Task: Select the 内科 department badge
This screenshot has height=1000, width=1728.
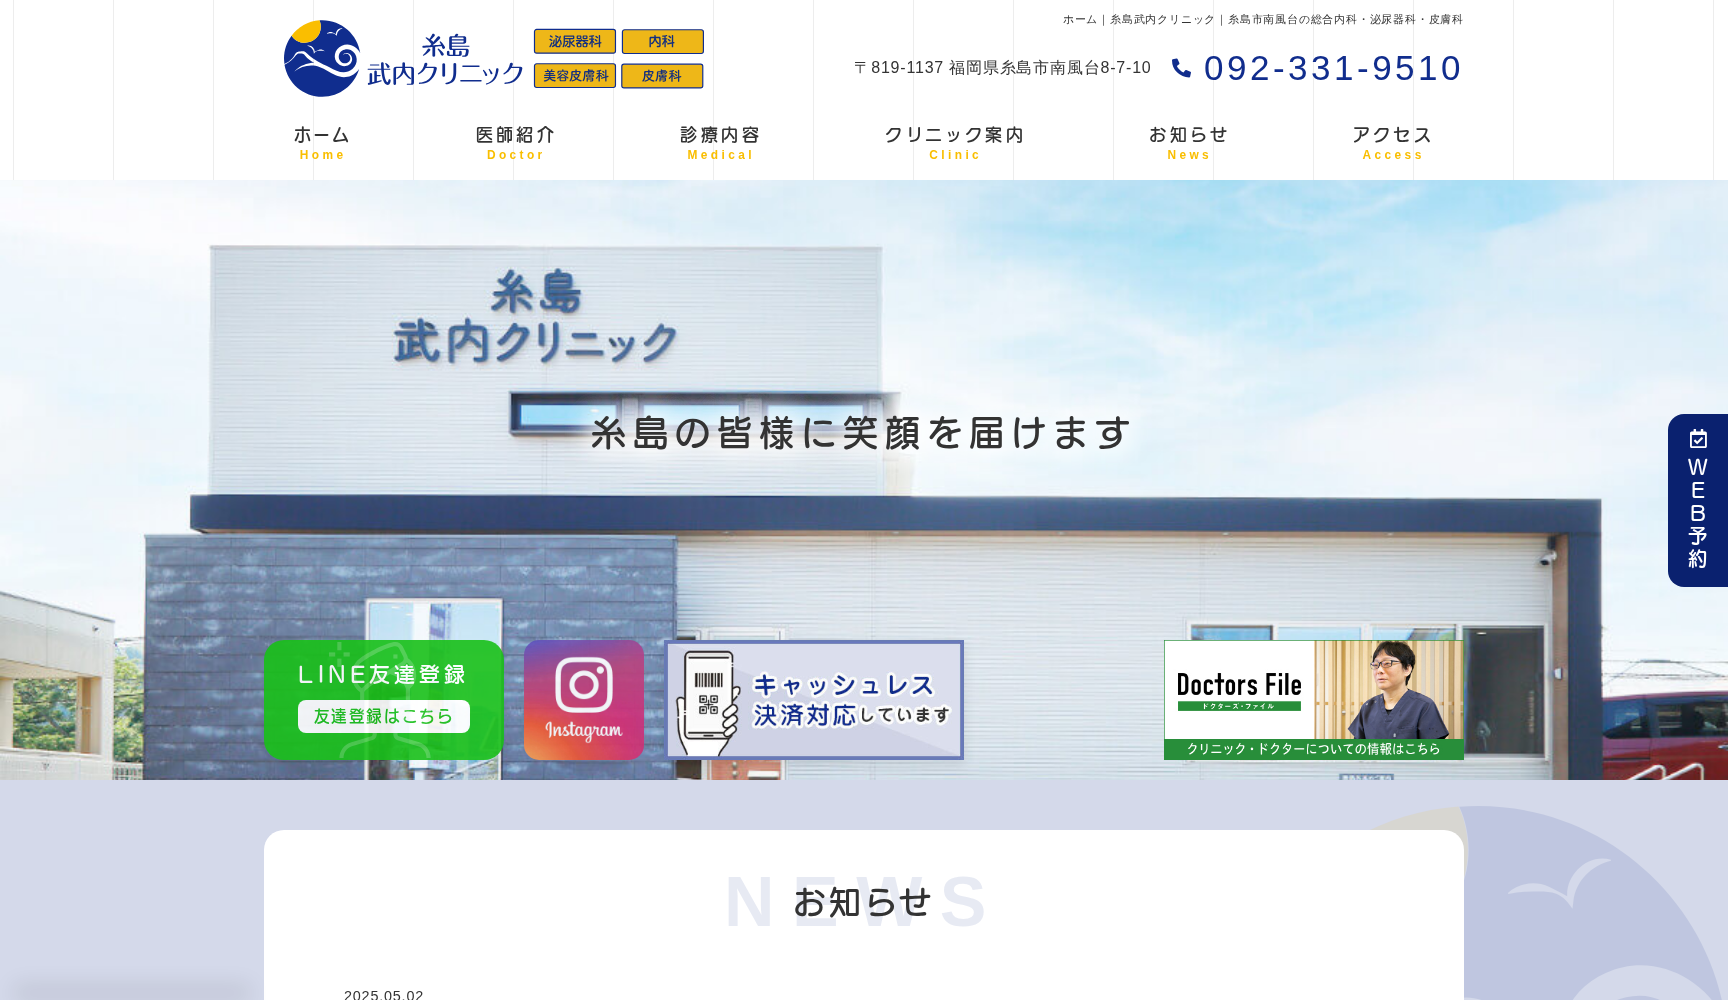Action: point(662,42)
